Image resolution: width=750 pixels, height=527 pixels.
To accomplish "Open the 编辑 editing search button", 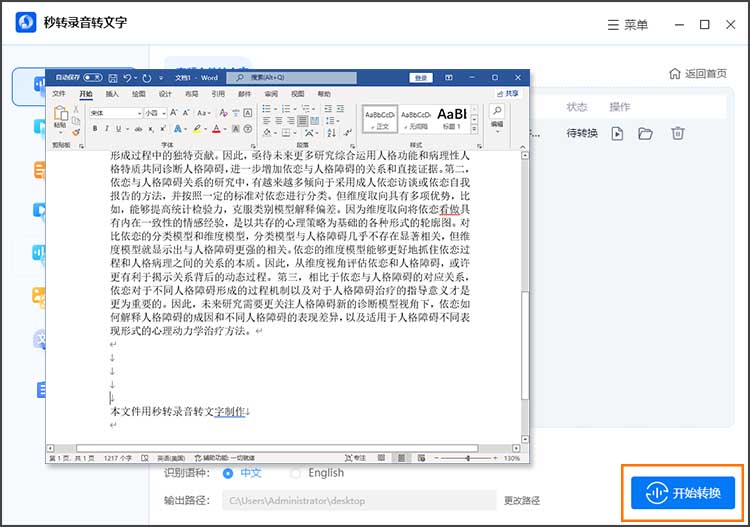I will tap(497, 117).
